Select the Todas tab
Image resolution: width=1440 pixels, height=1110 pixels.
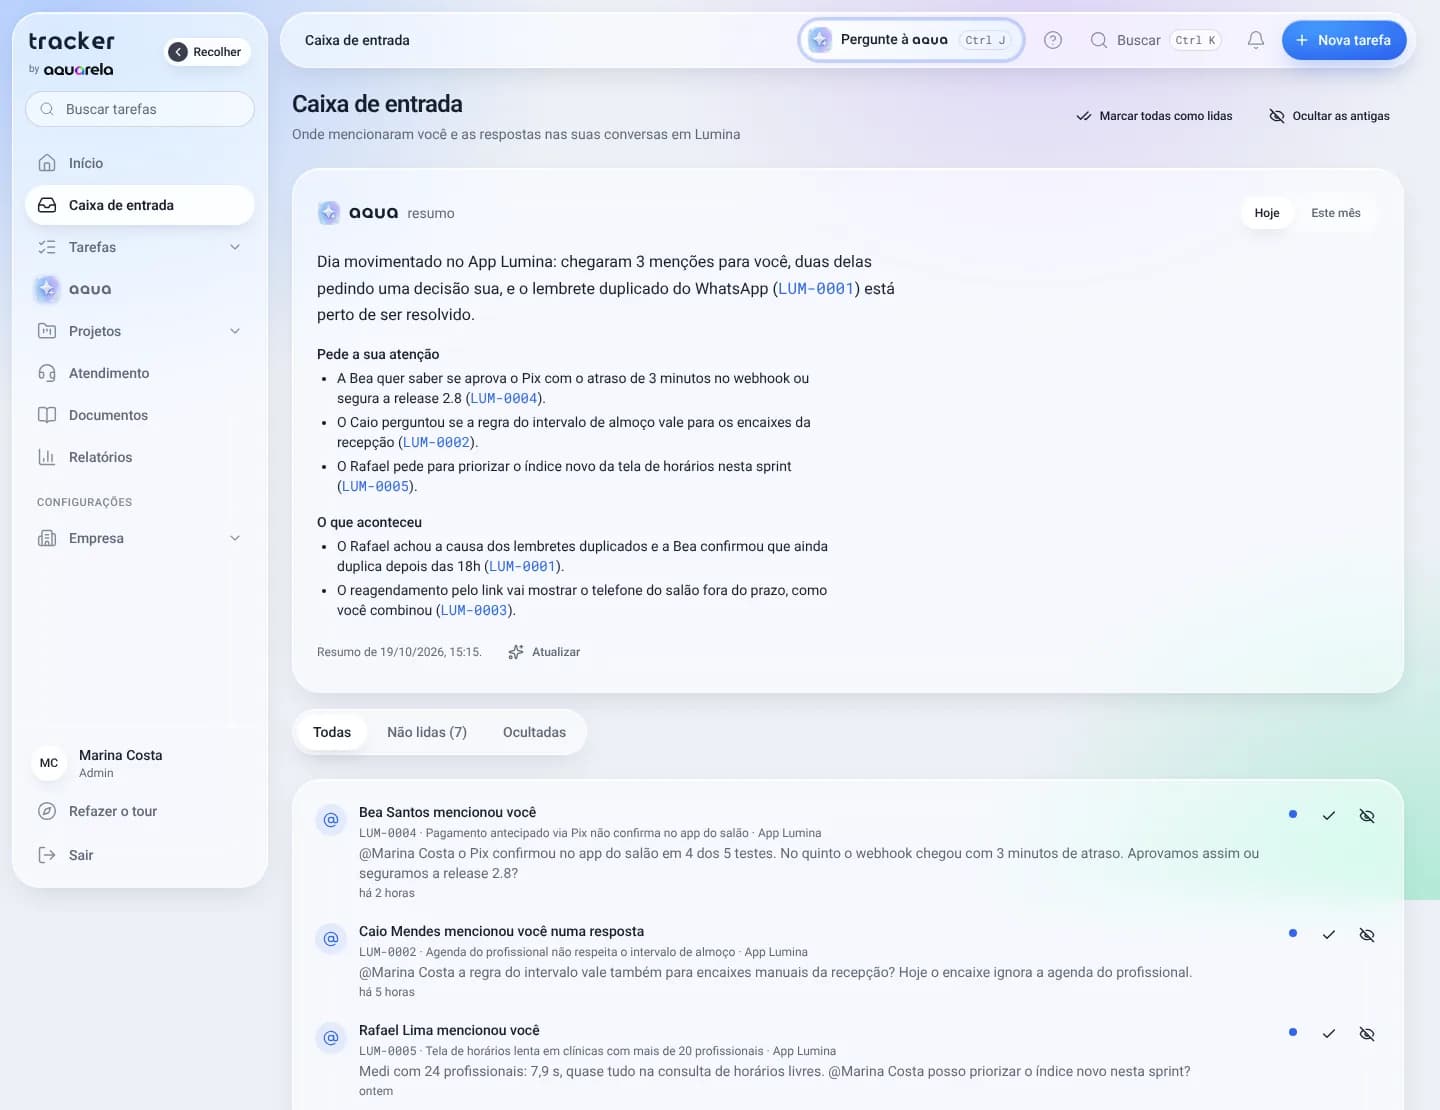coord(332,732)
